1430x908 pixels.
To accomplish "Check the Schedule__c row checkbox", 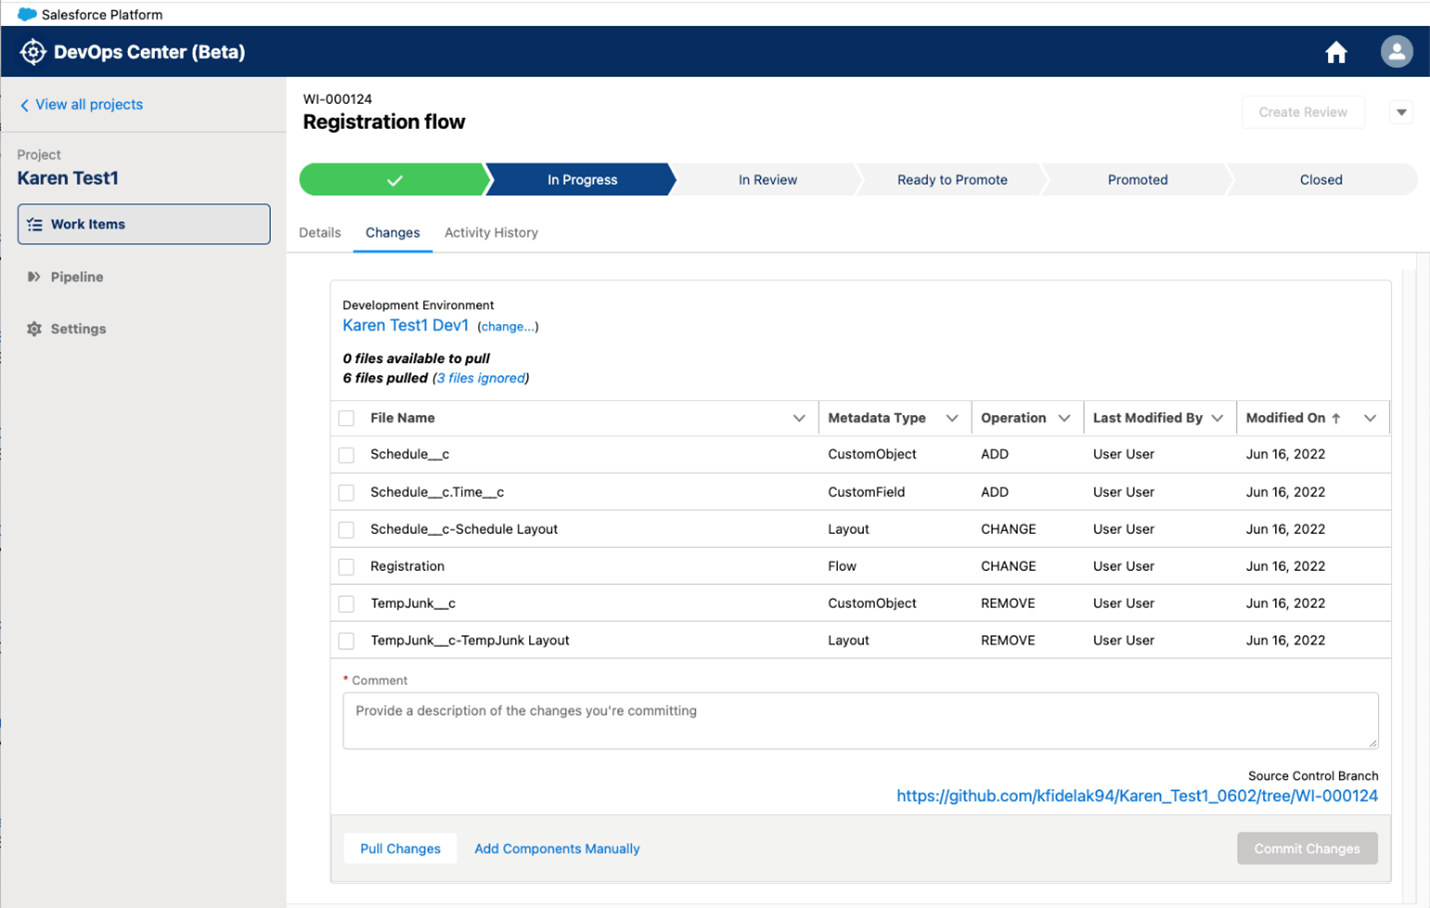I will click(x=346, y=455).
